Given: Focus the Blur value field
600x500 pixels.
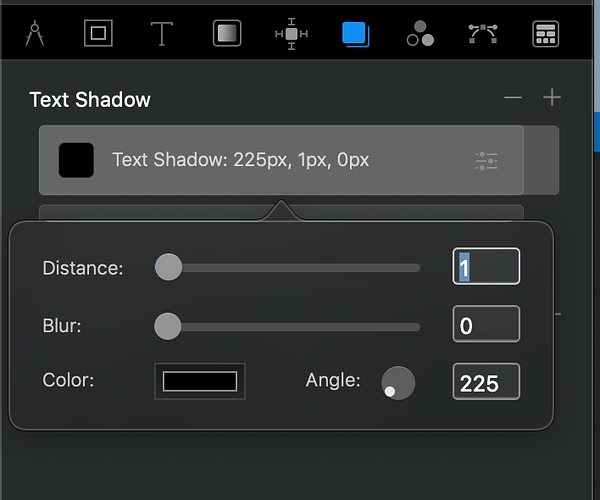Looking at the screenshot, I should (486, 325).
